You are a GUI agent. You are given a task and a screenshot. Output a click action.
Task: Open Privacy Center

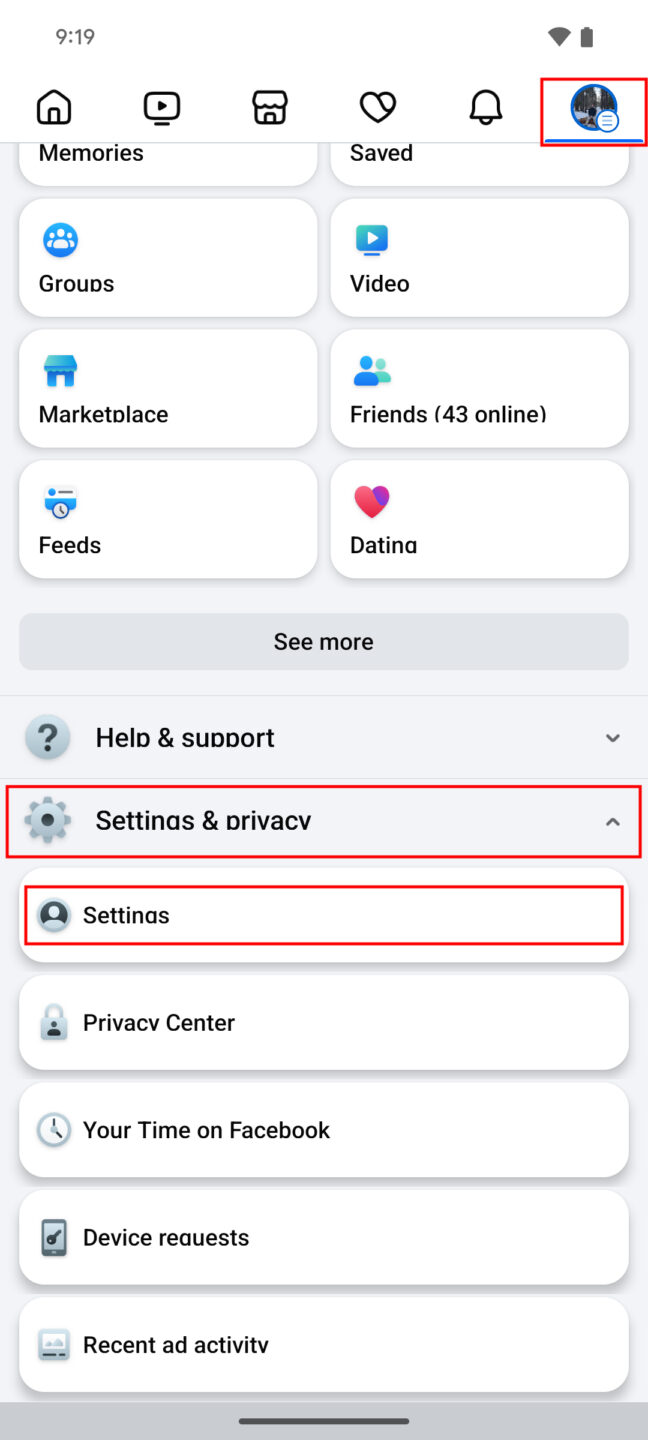(323, 1022)
